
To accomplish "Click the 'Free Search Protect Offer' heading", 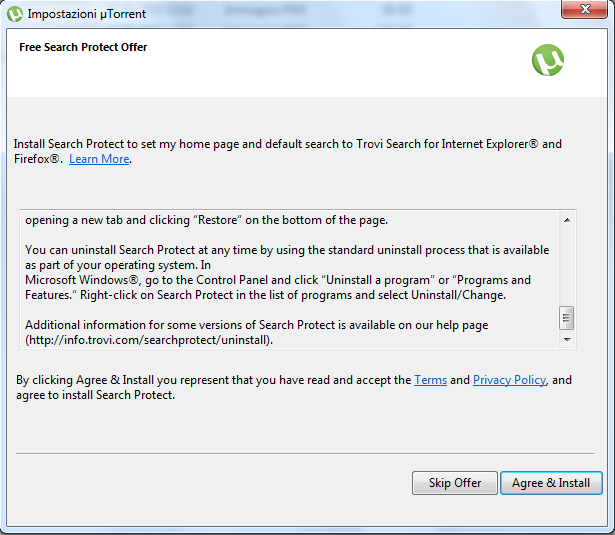I will pyautogui.click(x=83, y=47).
